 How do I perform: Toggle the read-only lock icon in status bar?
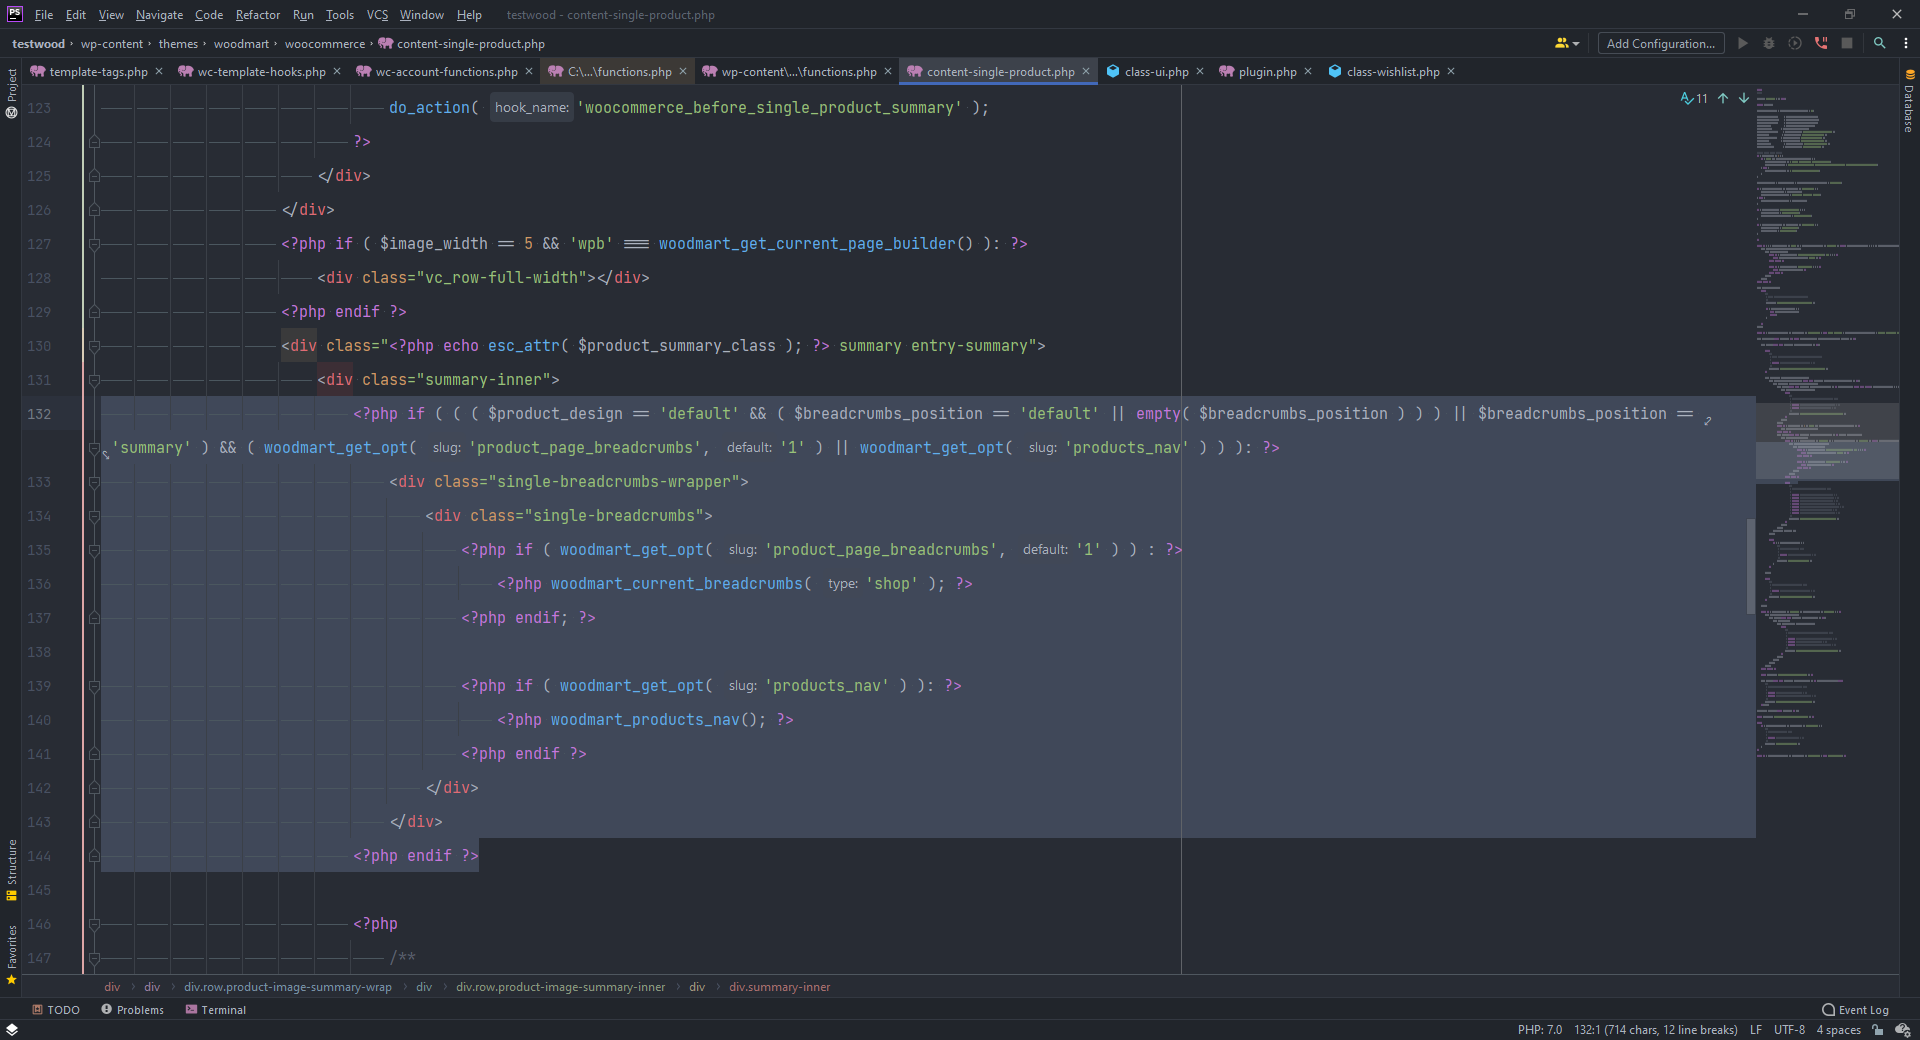(x=1878, y=1030)
